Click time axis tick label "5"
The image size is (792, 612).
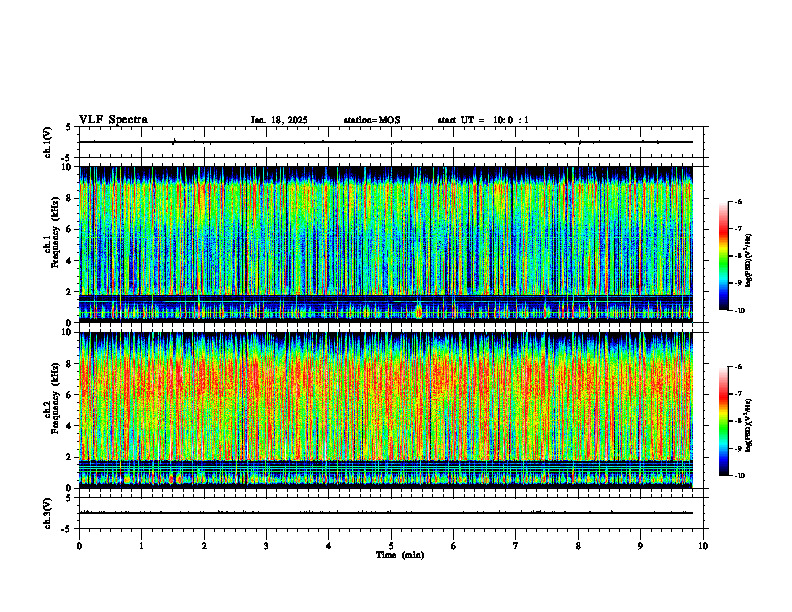pos(391,546)
